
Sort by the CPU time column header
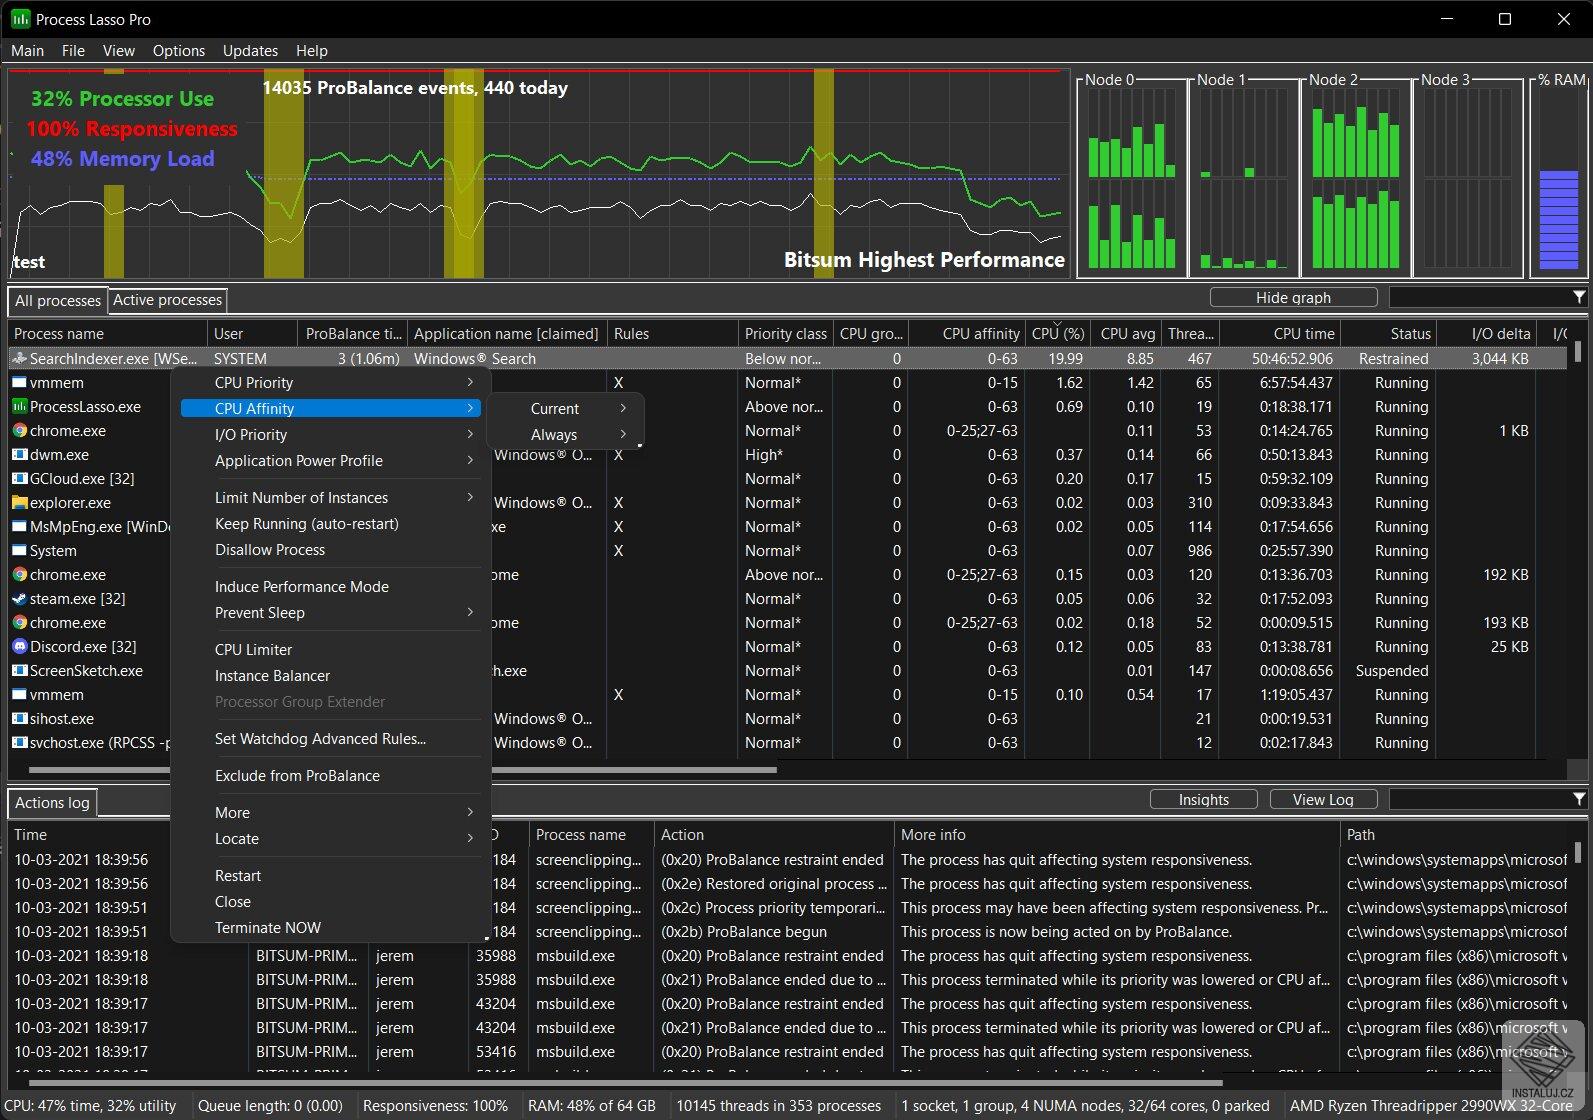point(1279,333)
